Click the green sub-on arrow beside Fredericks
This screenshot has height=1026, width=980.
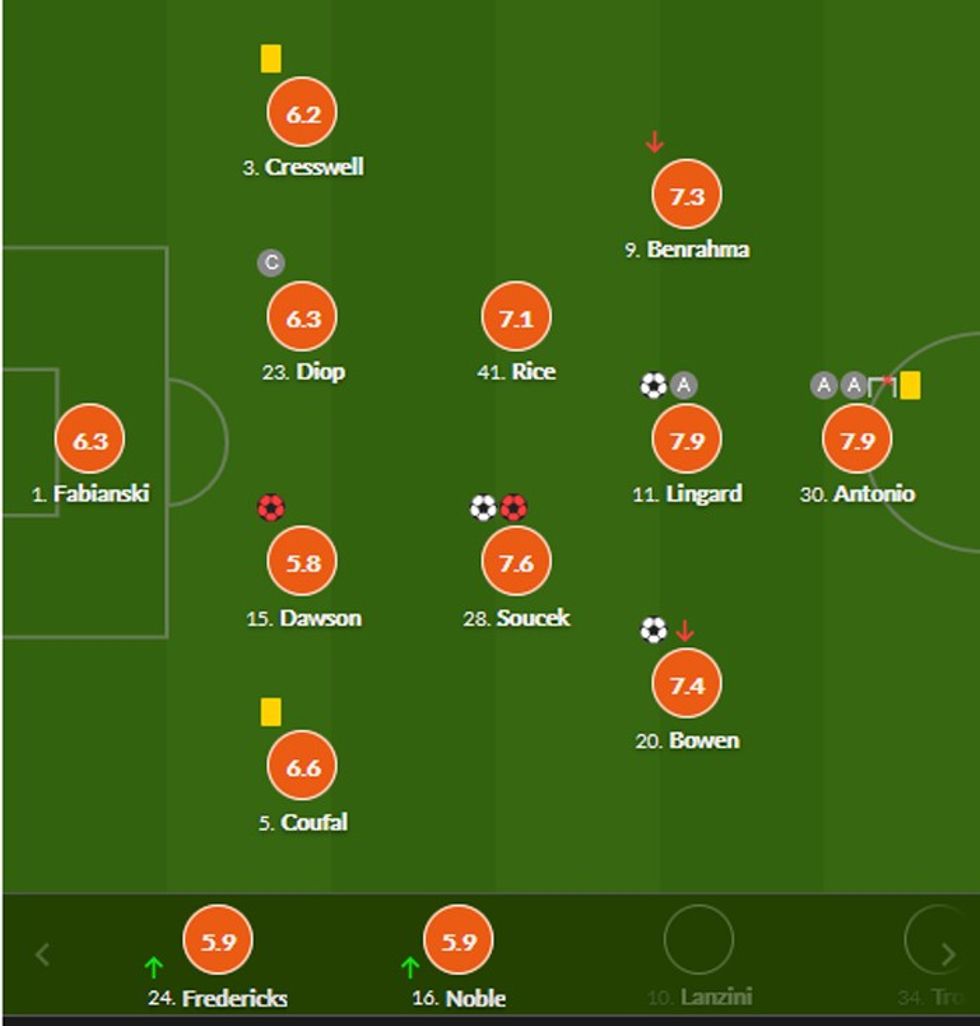pyautogui.click(x=153, y=967)
